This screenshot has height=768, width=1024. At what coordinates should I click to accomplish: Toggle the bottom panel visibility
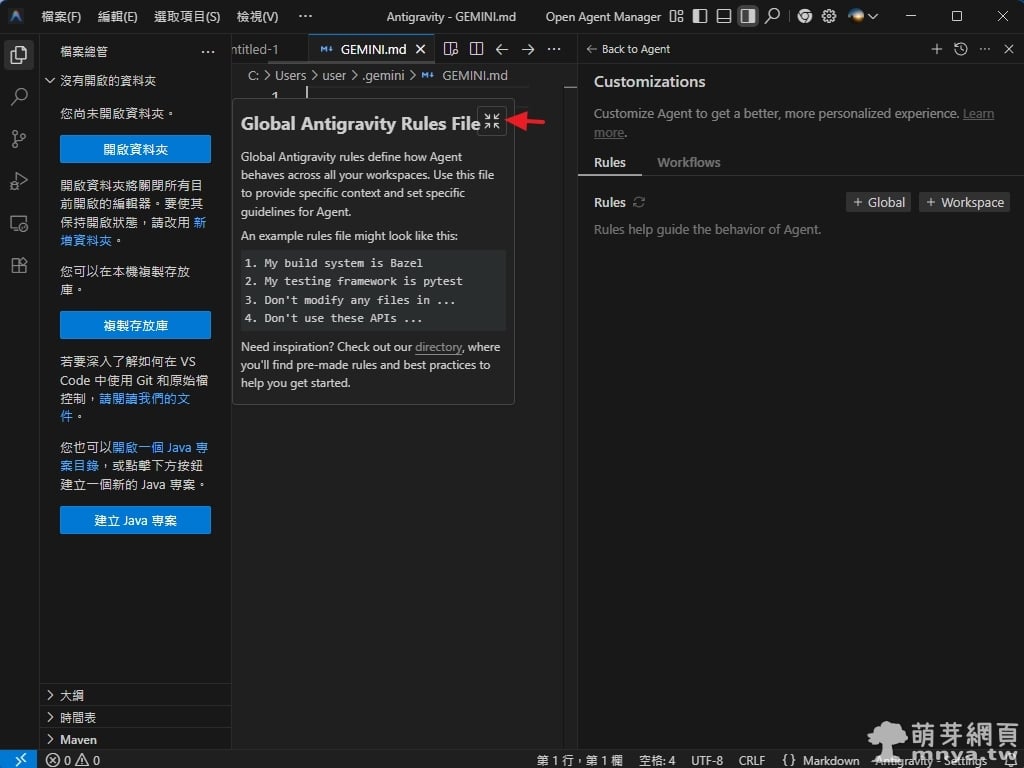[x=724, y=17]
